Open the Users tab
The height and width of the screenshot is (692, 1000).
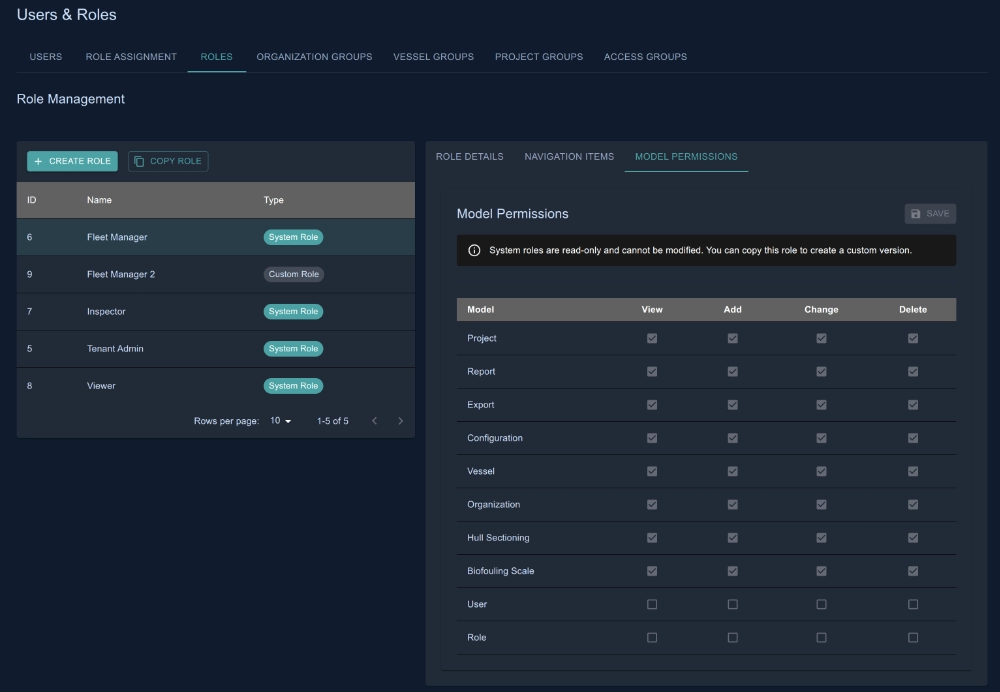point(45,57)
